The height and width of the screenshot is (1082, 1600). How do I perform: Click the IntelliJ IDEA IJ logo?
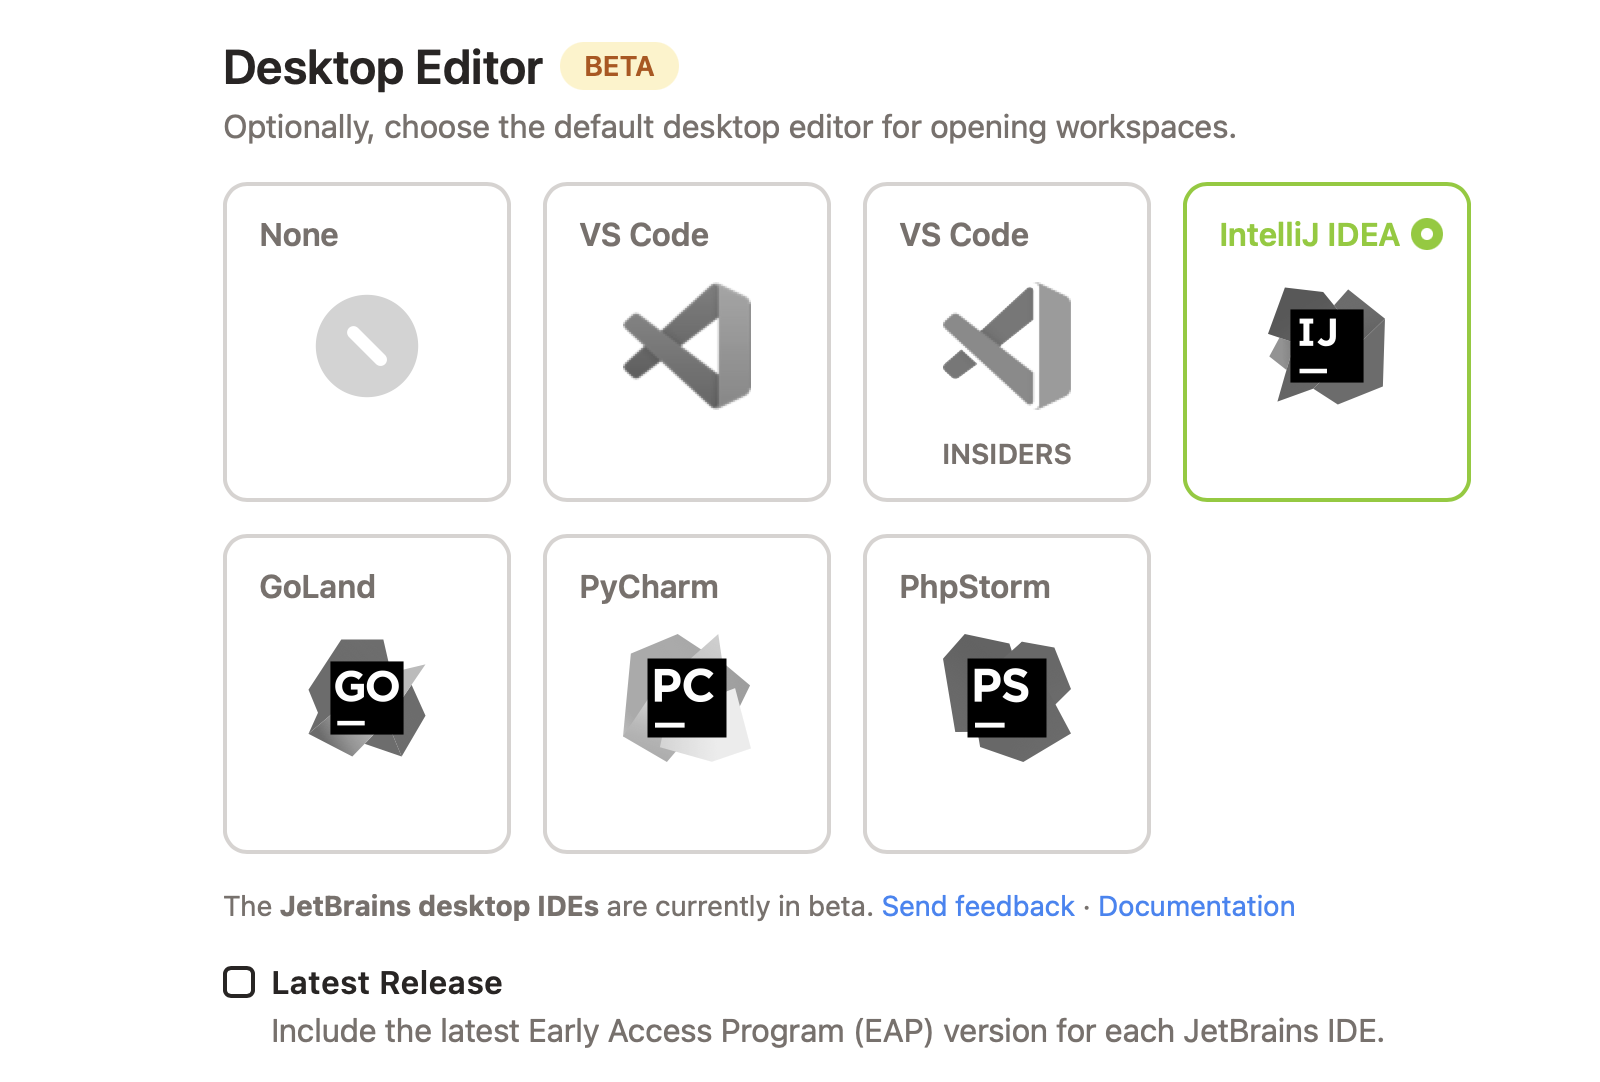pos(1327,346)
